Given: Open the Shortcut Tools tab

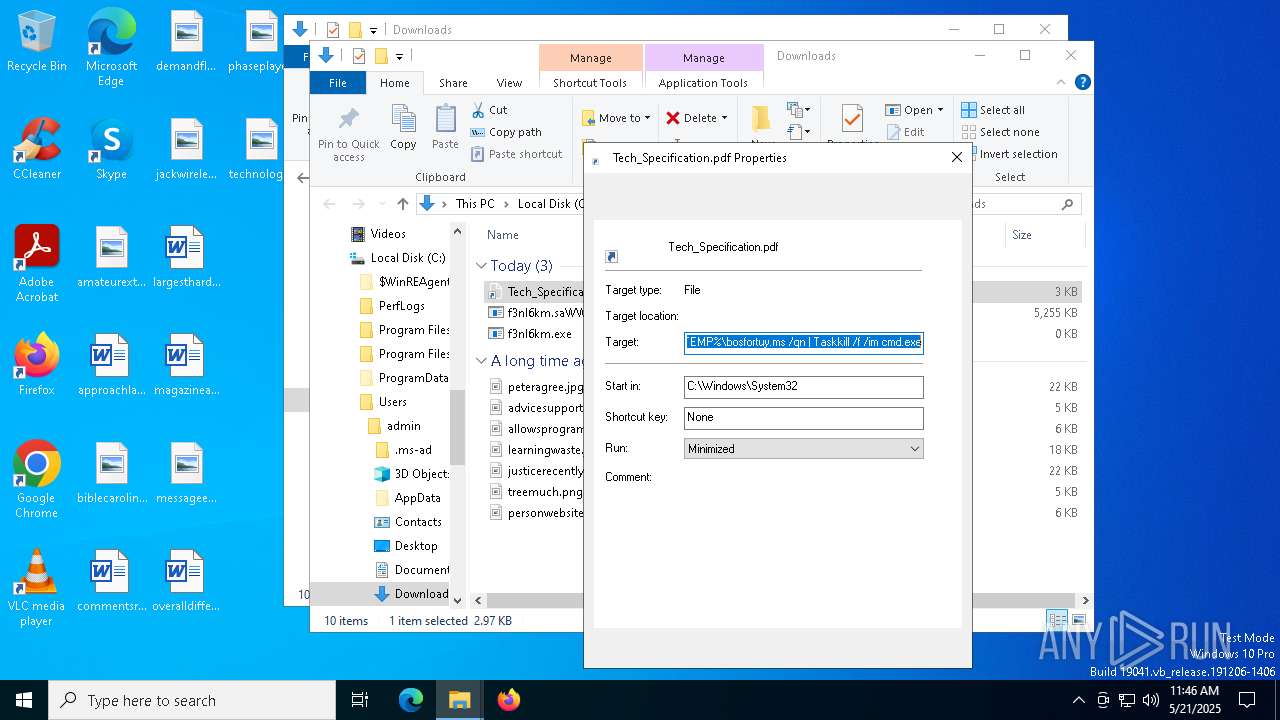Looking at the screenshot, I should 590,83.
